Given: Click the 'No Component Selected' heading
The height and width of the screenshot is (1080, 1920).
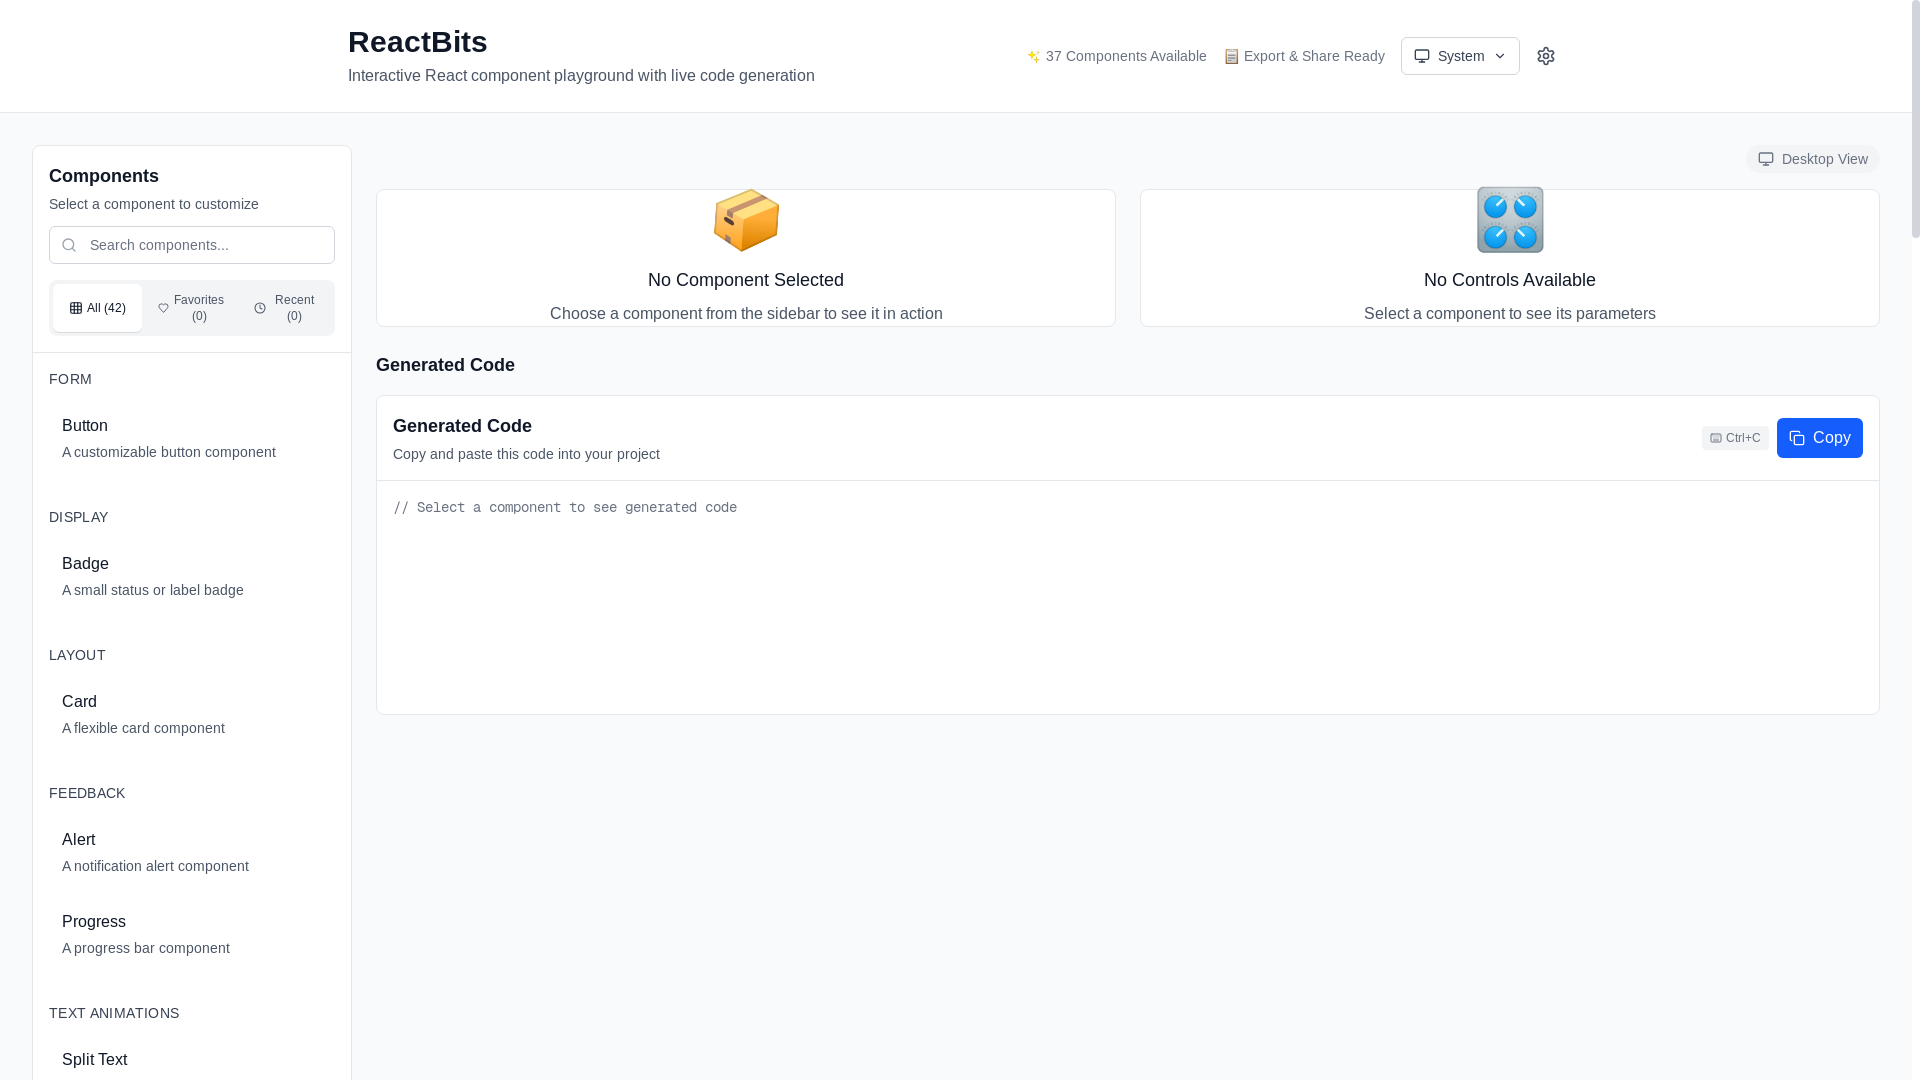Looking at the screenshot, I should (x=746, y=280).
